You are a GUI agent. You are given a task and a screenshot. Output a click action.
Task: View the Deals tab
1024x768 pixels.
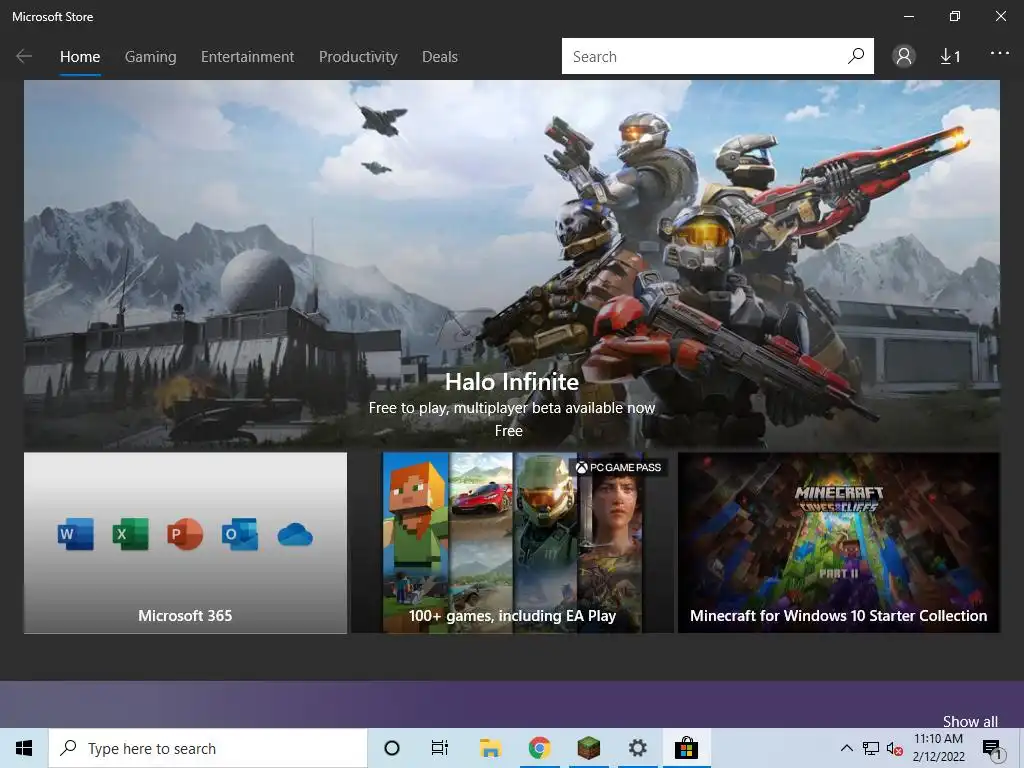pyautogui.click(x=440, y=57)
